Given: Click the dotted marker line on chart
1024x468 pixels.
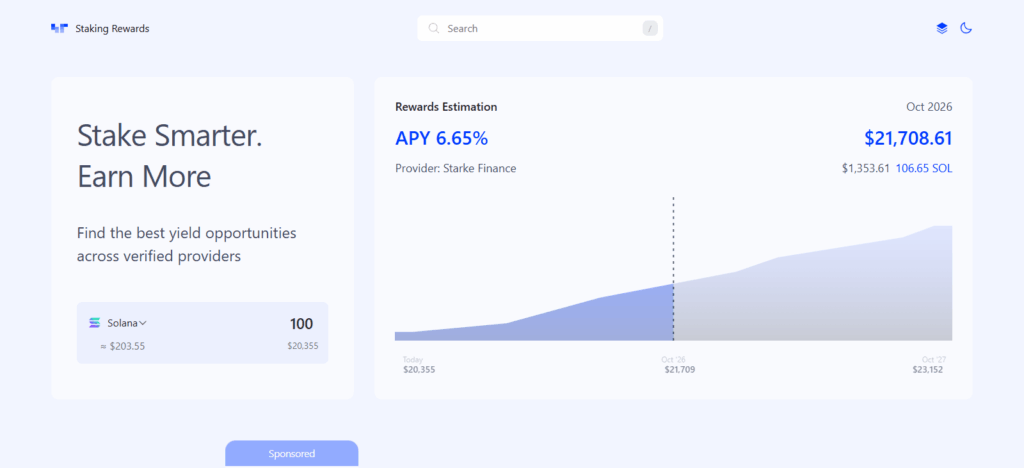Looking at the screenshot, I should tap(673, 268).
